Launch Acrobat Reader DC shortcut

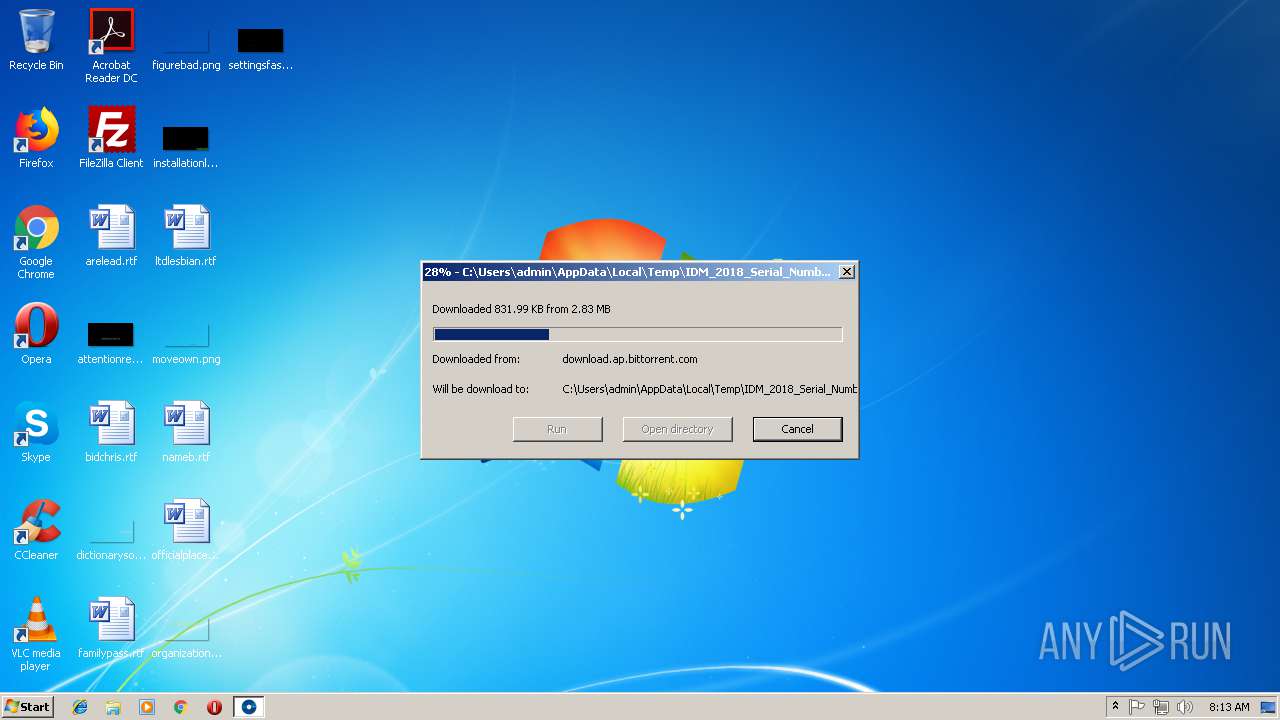pyautogui.click(x=111, y=45)
